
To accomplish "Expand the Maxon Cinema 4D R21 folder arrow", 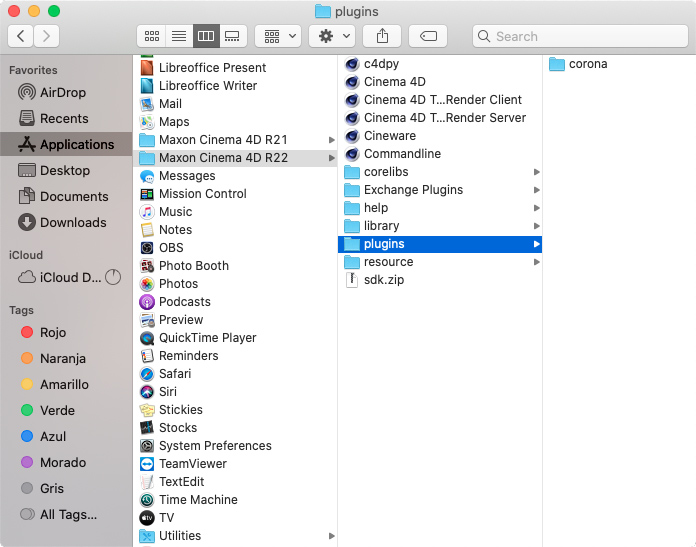I will [x=331, y=140].
